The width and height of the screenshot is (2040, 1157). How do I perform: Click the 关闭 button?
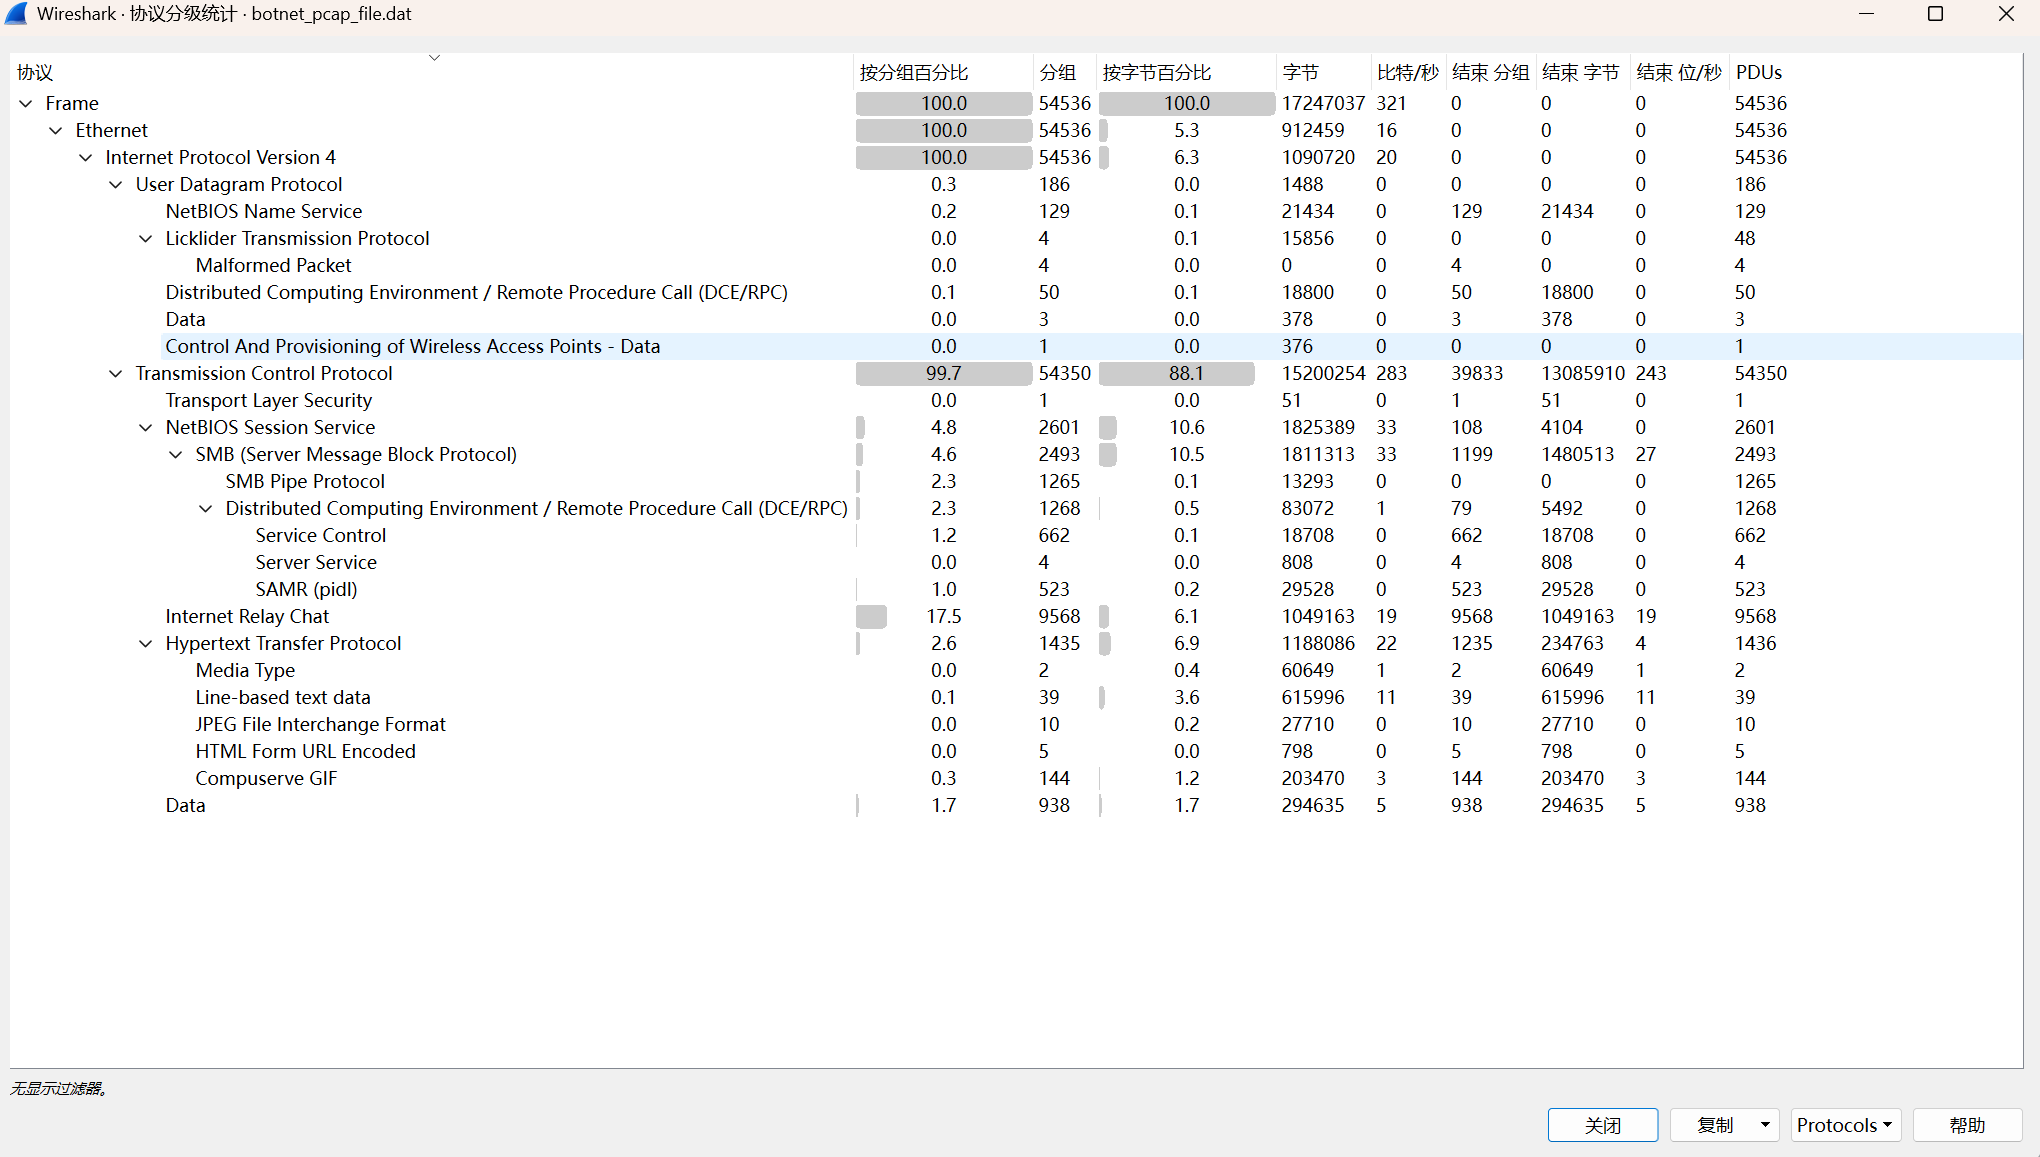point(1602,1125)
